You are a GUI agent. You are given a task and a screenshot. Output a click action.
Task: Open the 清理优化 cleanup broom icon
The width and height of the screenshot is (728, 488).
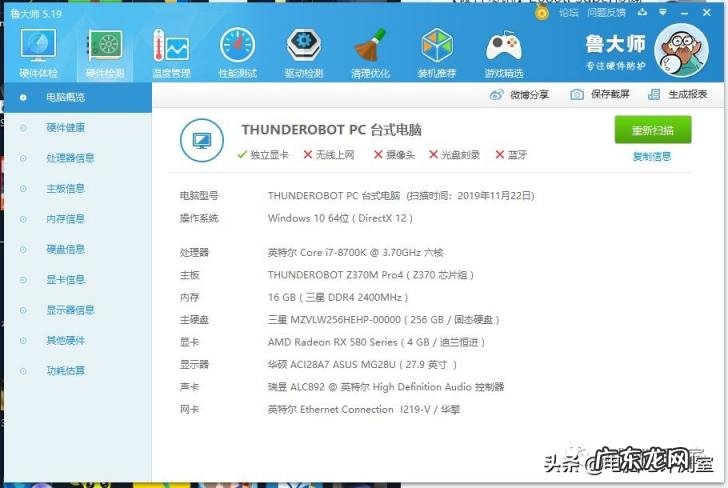coord(370,53)
